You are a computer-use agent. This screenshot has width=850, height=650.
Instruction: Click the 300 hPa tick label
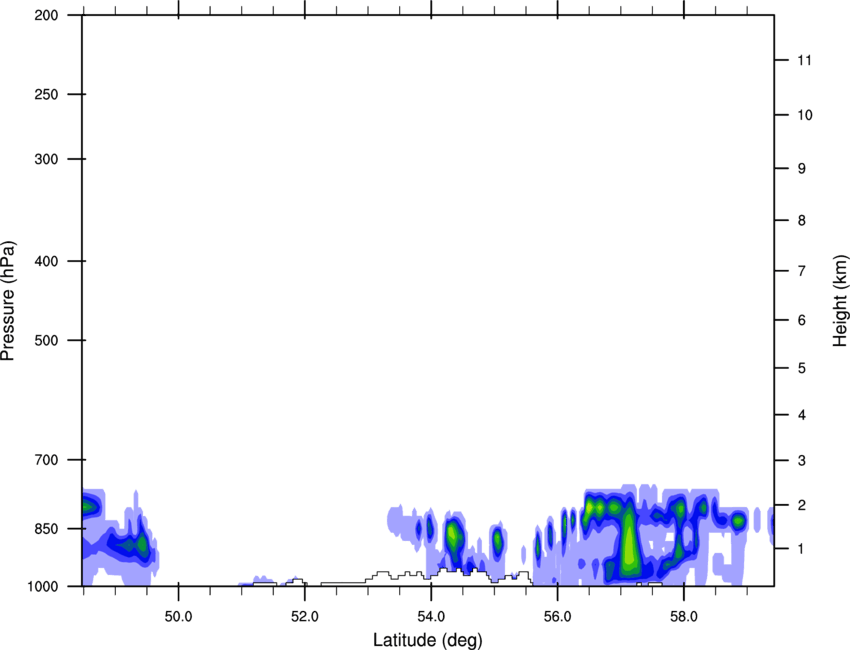(45, 160)
